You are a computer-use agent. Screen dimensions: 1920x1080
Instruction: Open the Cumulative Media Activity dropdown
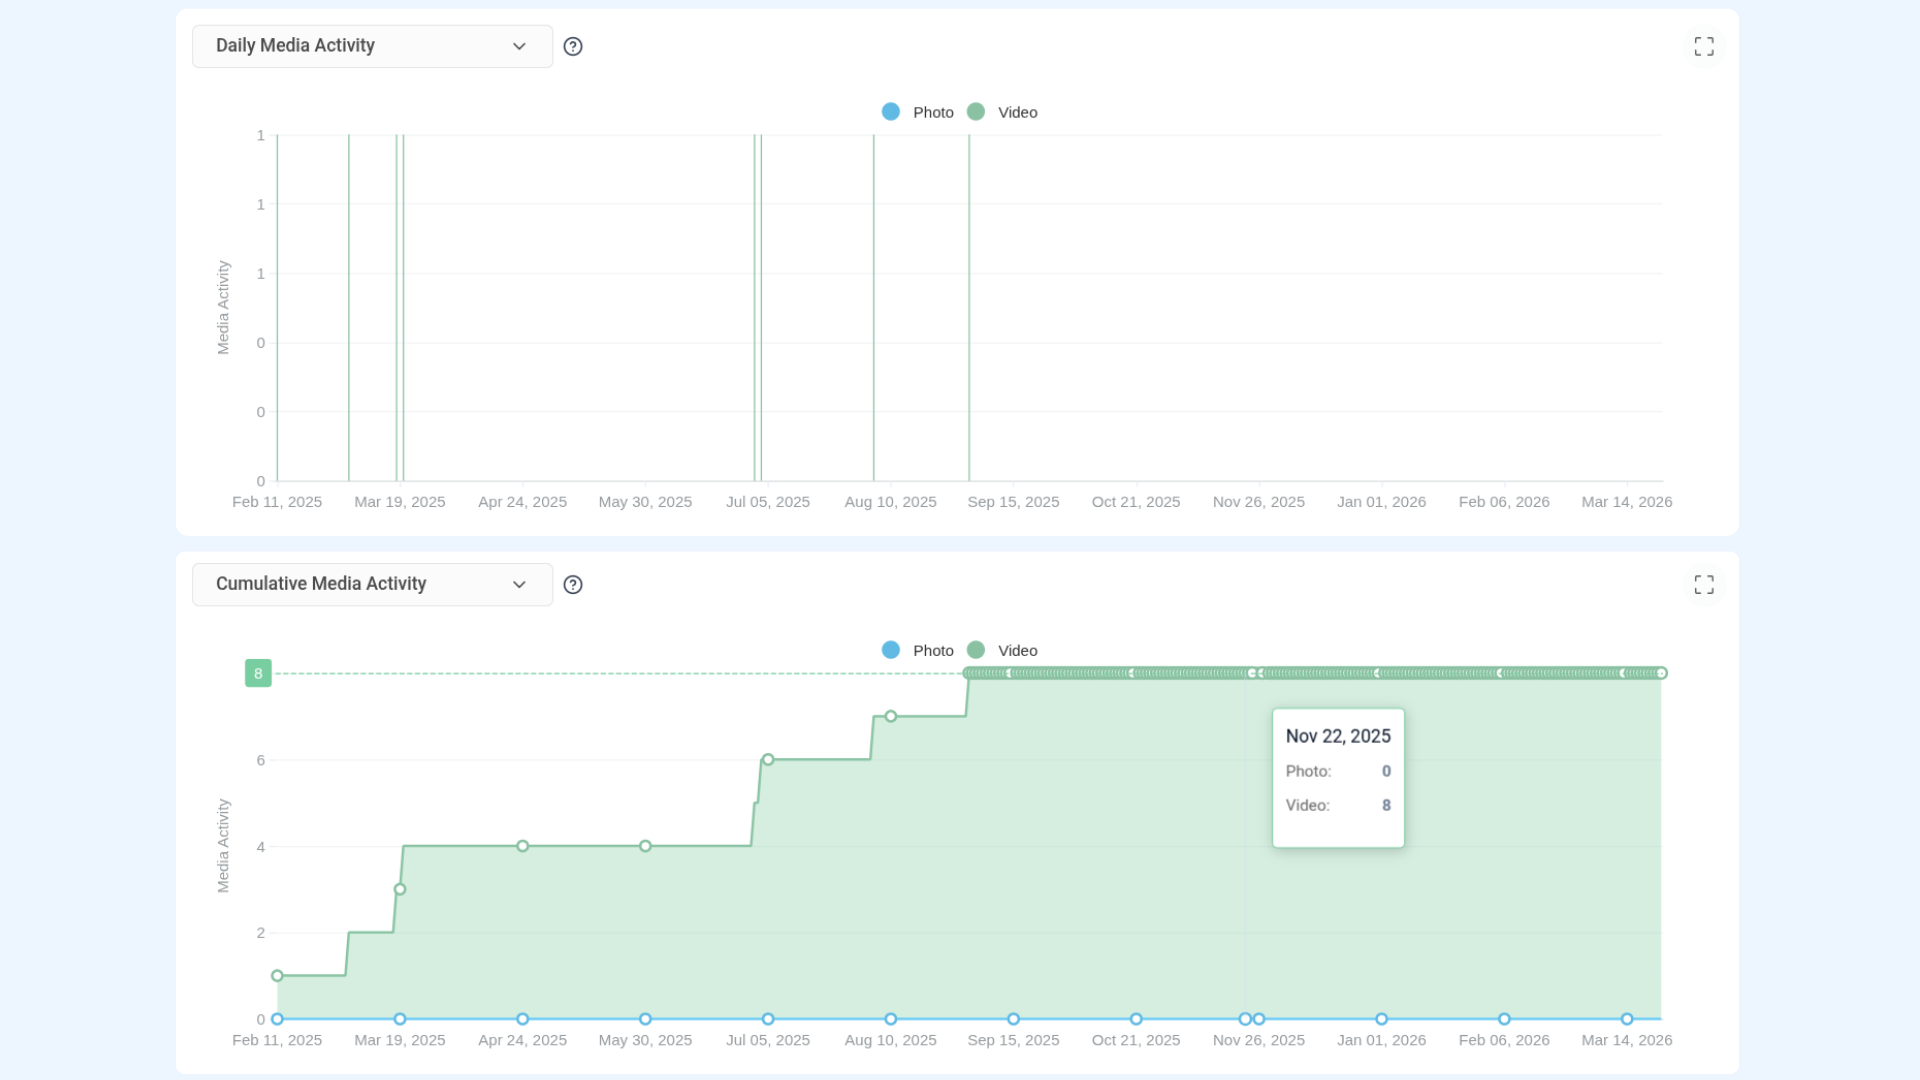coord(371,584)
